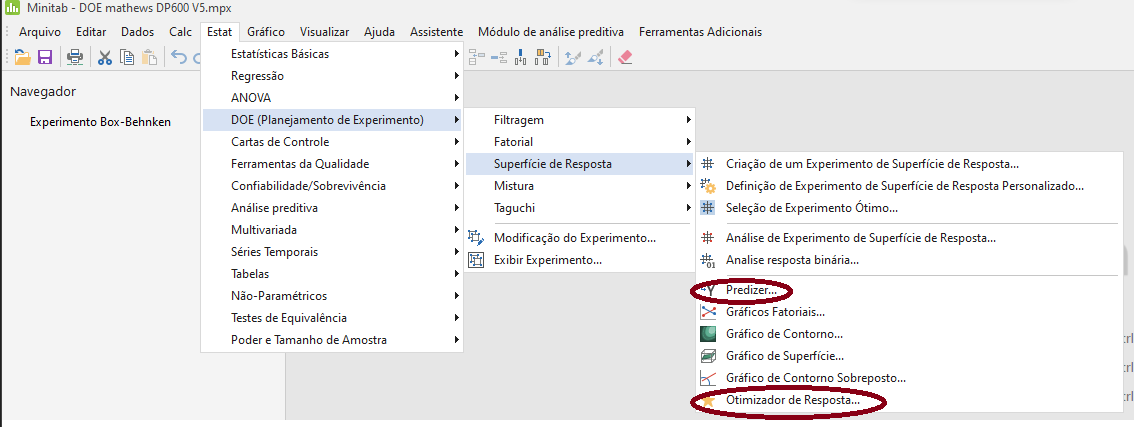This screenshot has height=427, width=1138.
Task: Click the Gráfico de Contorno icon
Action: coord(708,334)
